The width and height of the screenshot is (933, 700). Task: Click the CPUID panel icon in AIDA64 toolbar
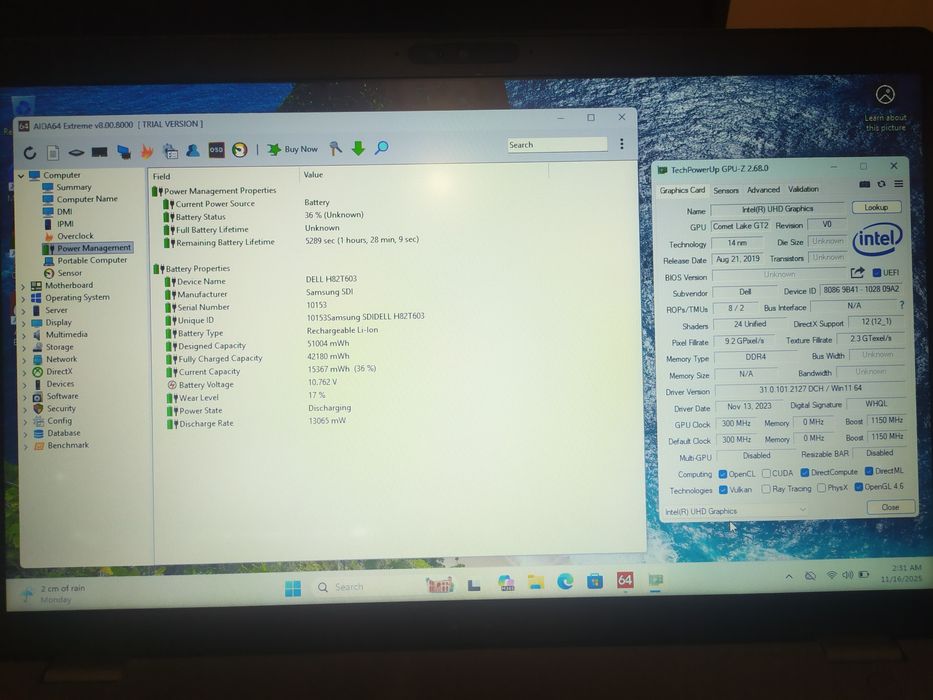point(170,151)
